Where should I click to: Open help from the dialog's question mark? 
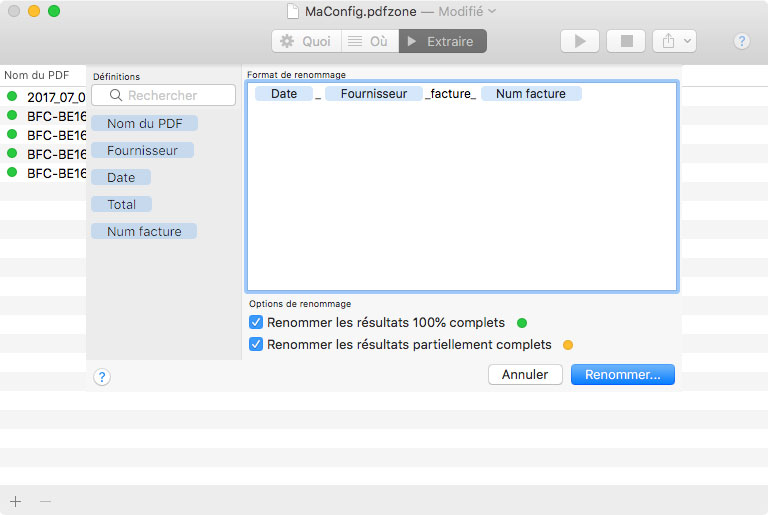click(x=102, y=377)
